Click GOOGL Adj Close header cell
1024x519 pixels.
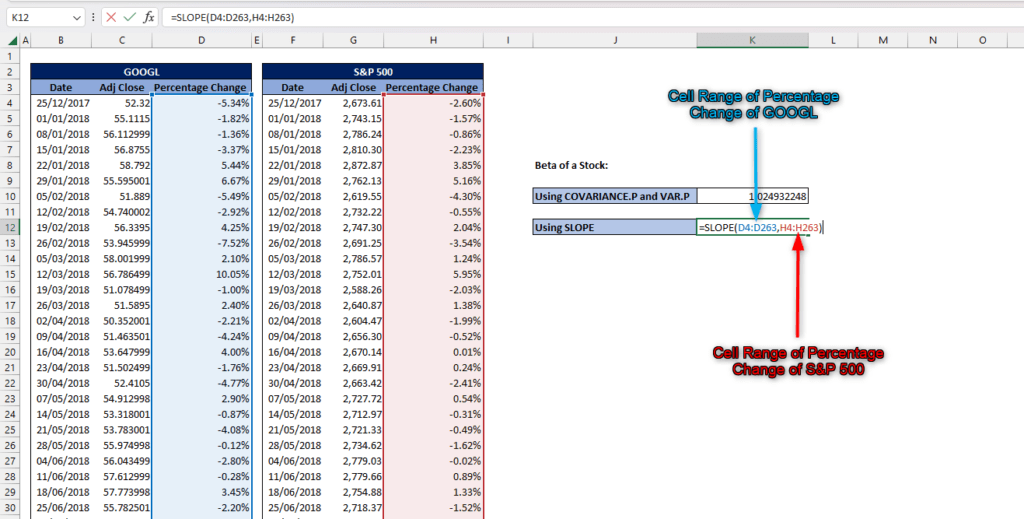pyautogui.click(x=121, y=87)
